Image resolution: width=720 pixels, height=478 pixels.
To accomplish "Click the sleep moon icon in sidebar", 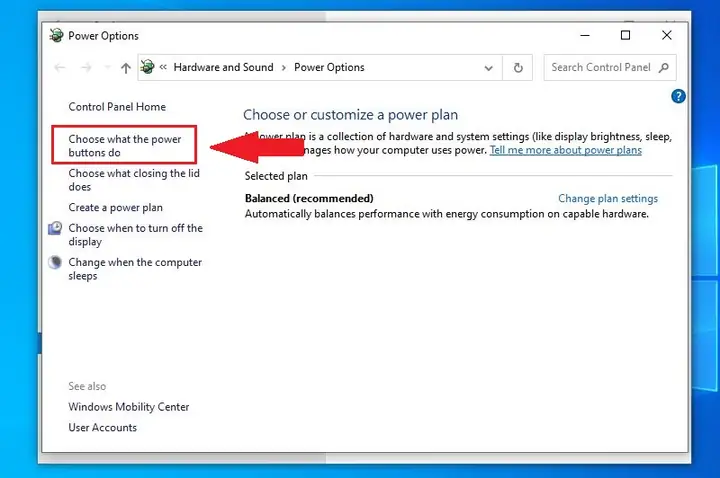I will click(55, 262).
